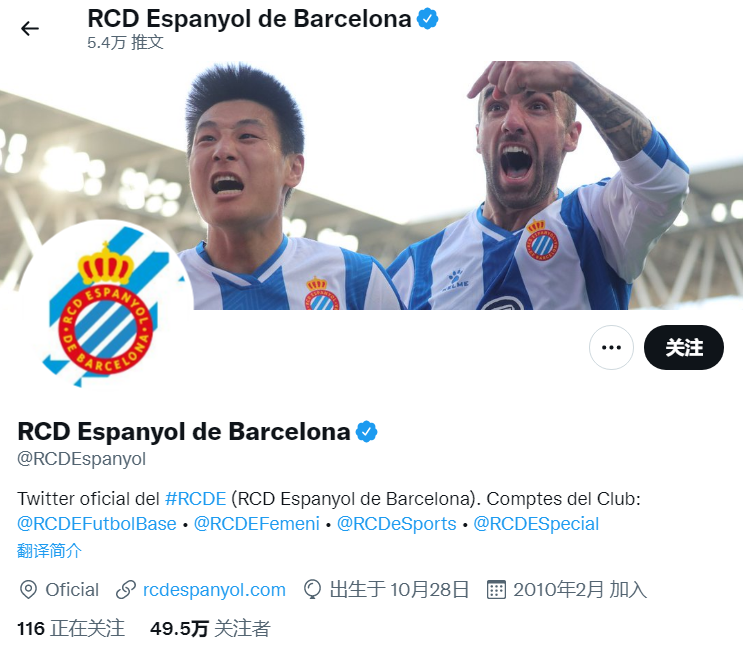This screenshot has height=655, width=743.
Task: Click the verified badge beside the profile name
Action: 366,432
